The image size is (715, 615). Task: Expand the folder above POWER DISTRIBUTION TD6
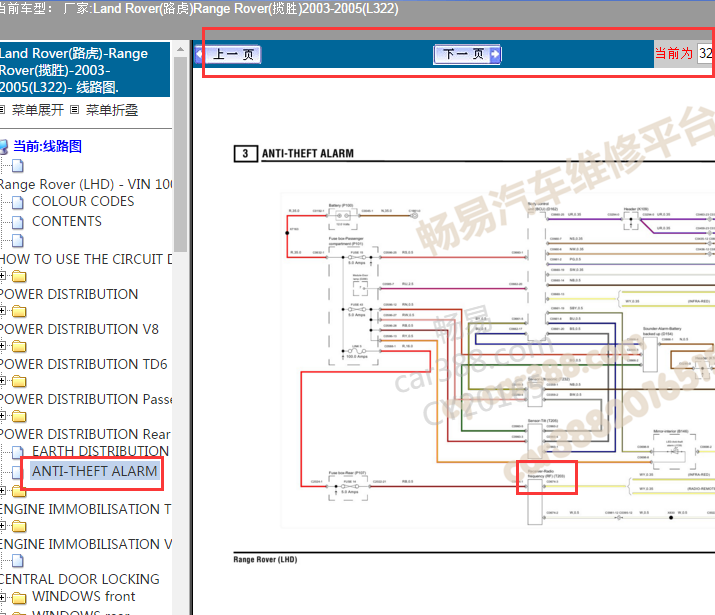[x=3, y=346]
